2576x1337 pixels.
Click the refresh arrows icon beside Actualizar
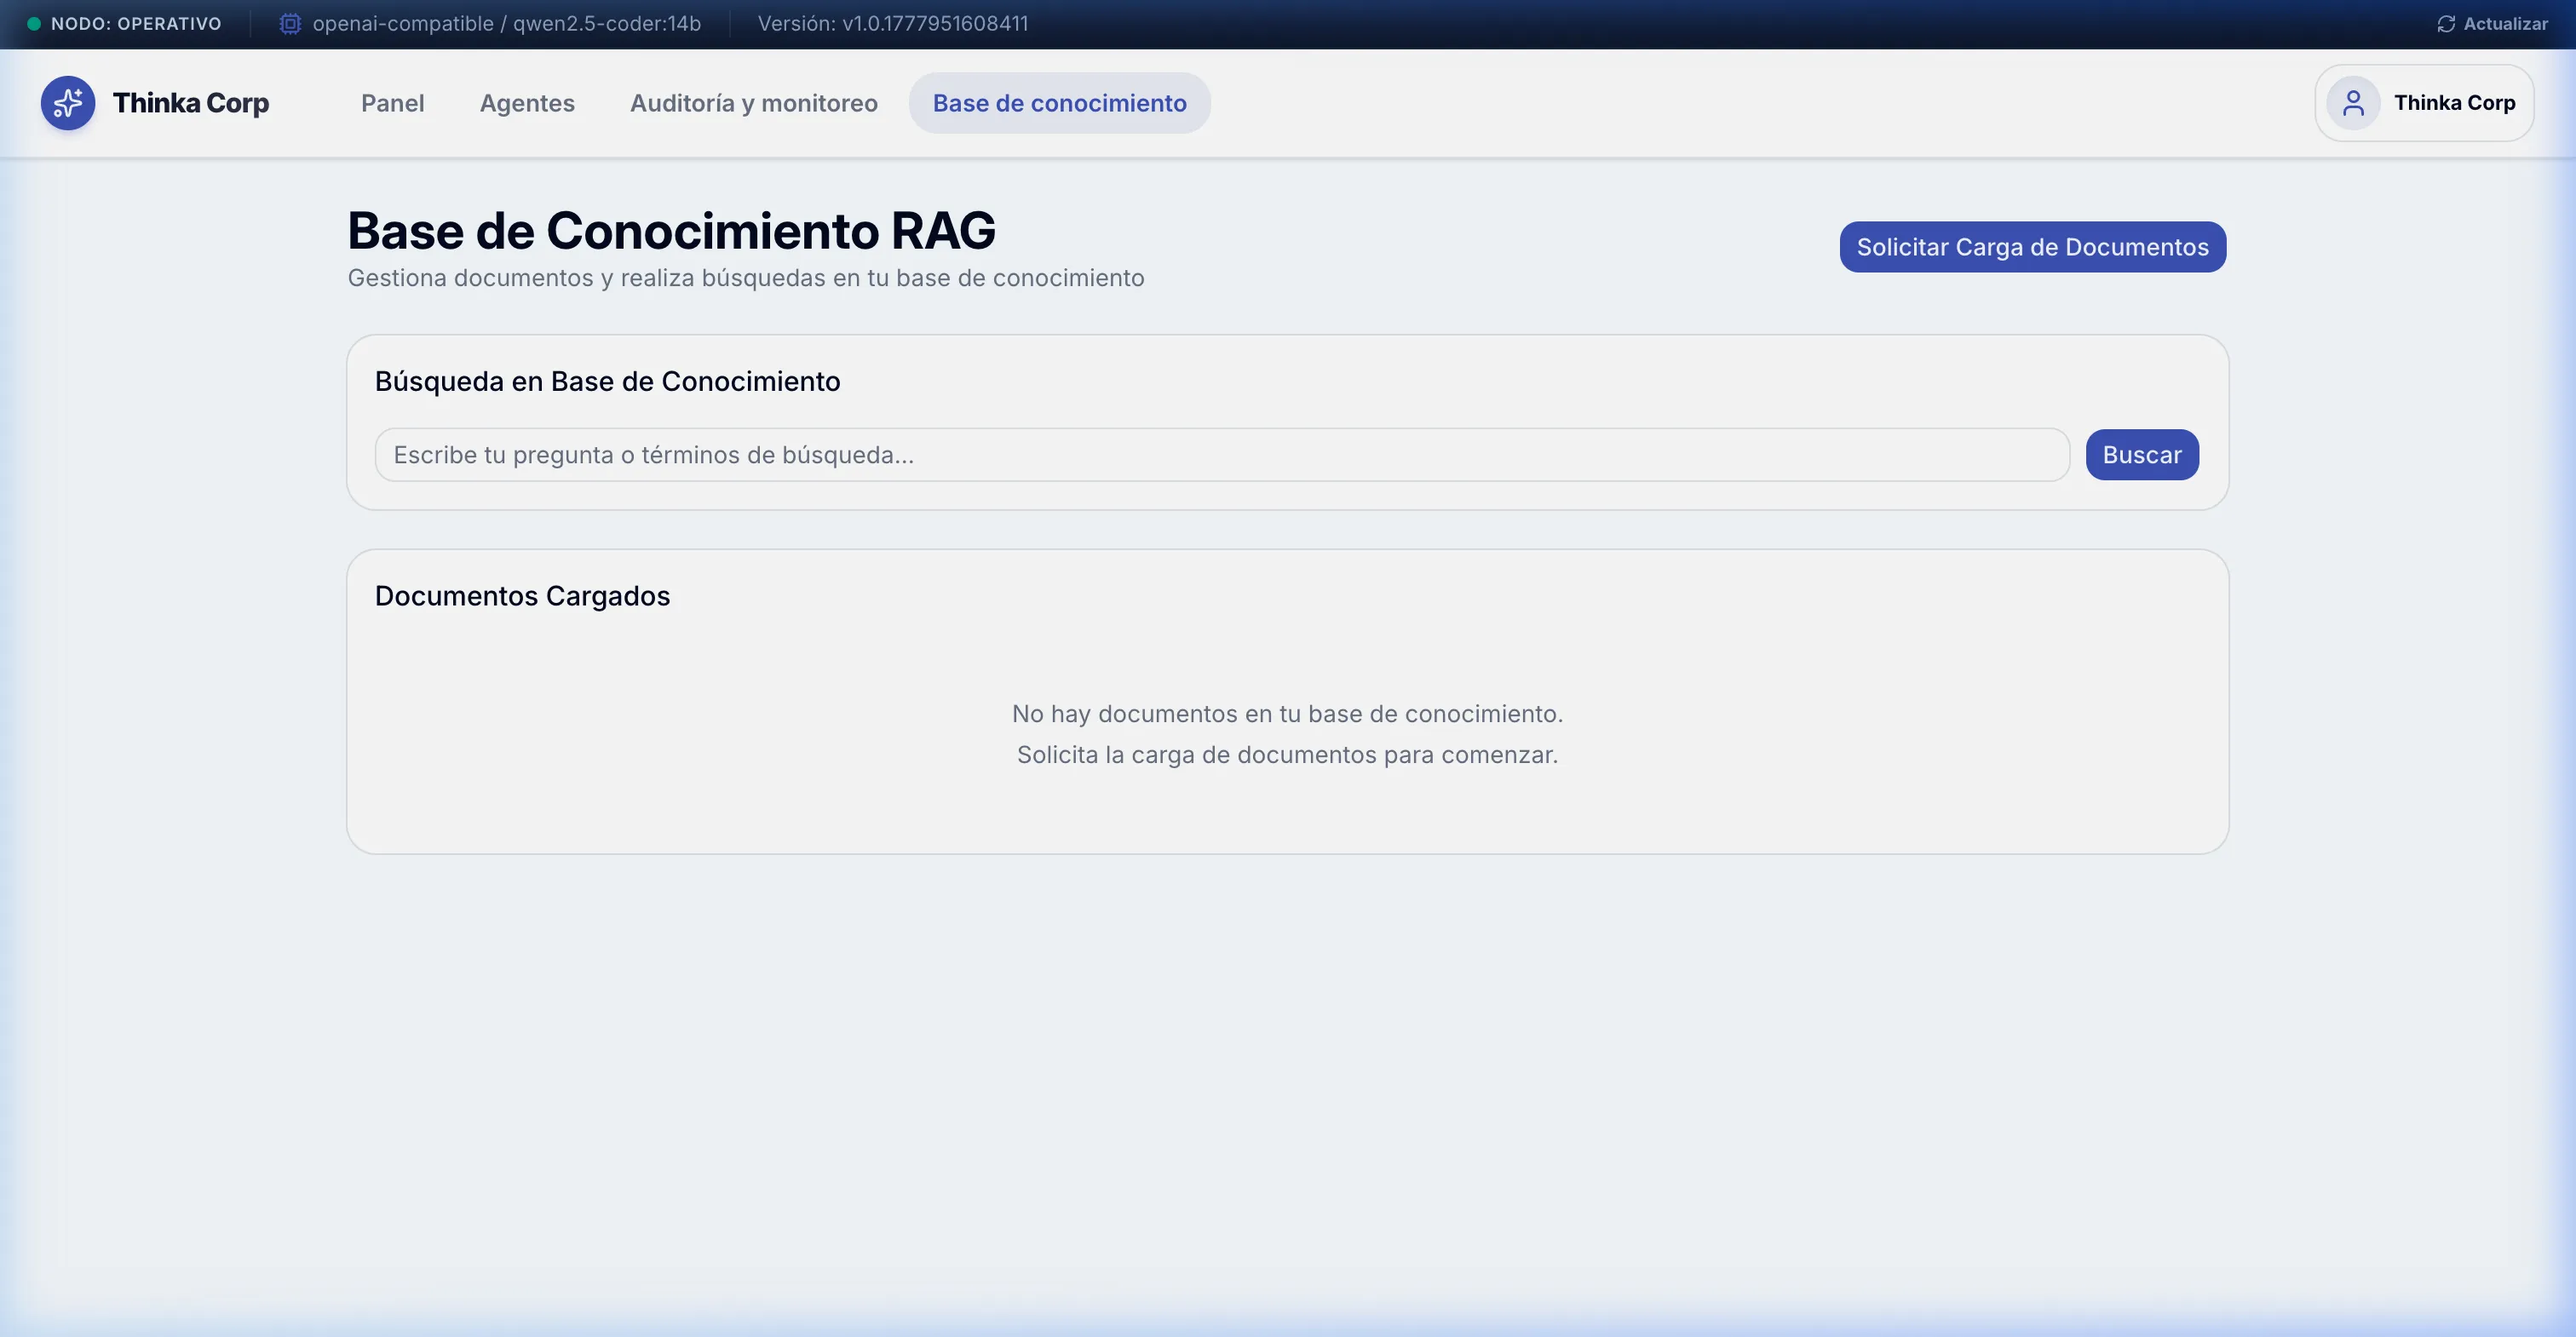[x=2446, y=24]
